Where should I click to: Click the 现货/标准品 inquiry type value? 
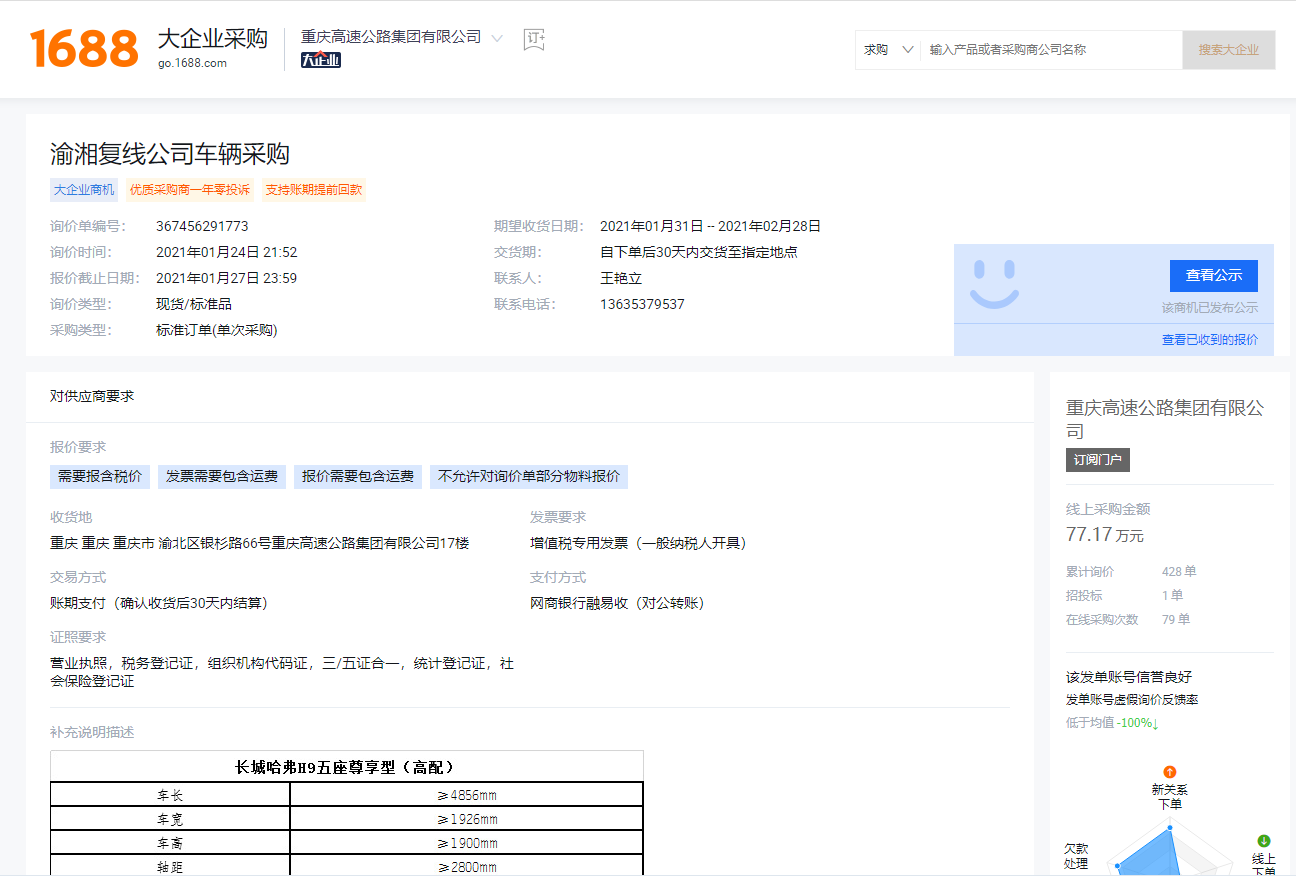(x=194, y=304)
